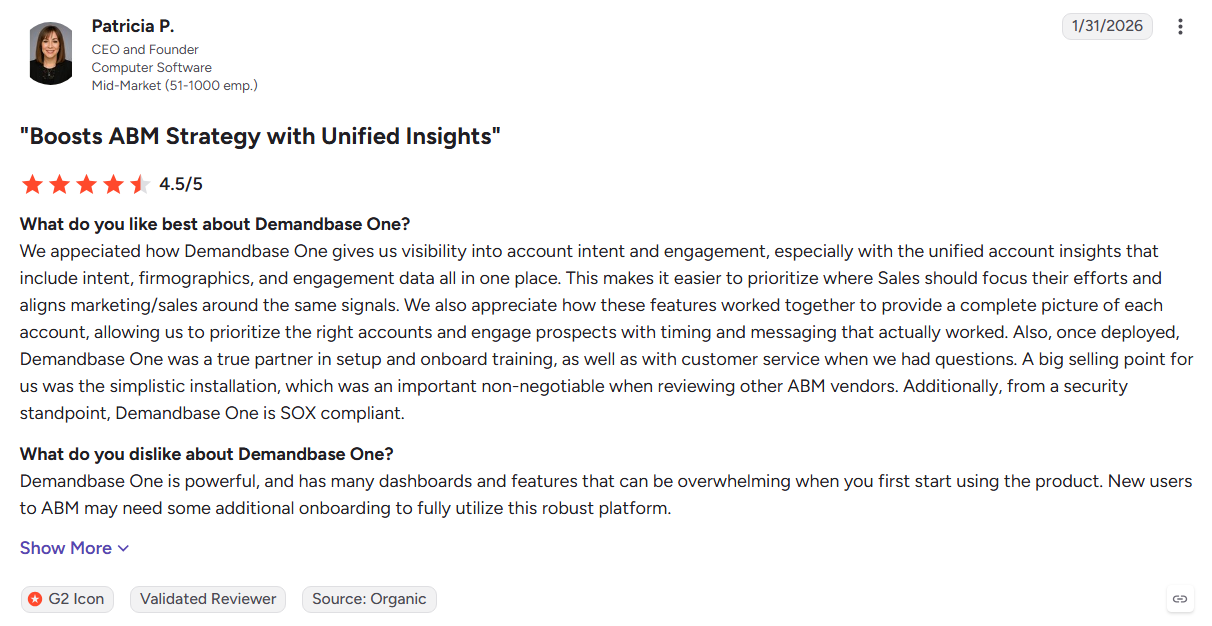The image size is (1212, 626).
Task: Click the chevron beside Show More
Action: [123, 548]
